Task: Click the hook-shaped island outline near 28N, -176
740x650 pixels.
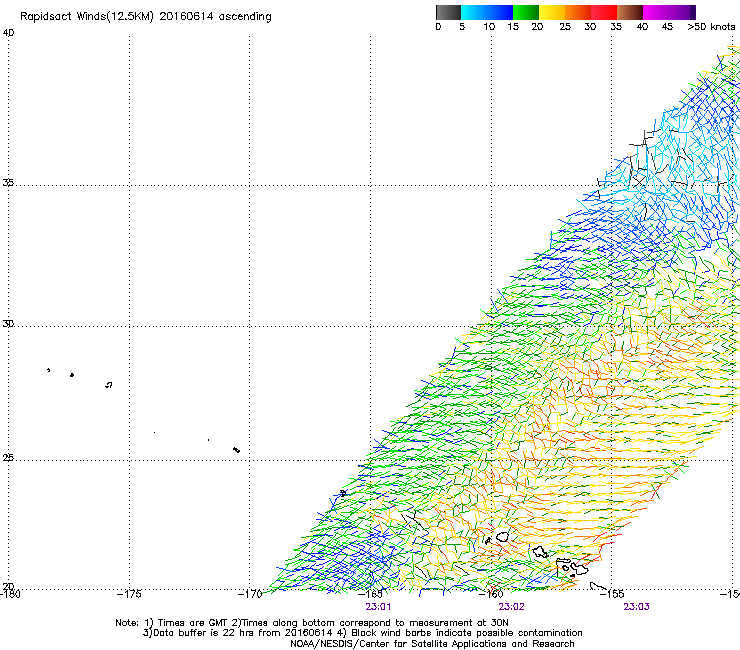Action: [x=109, y=385]
